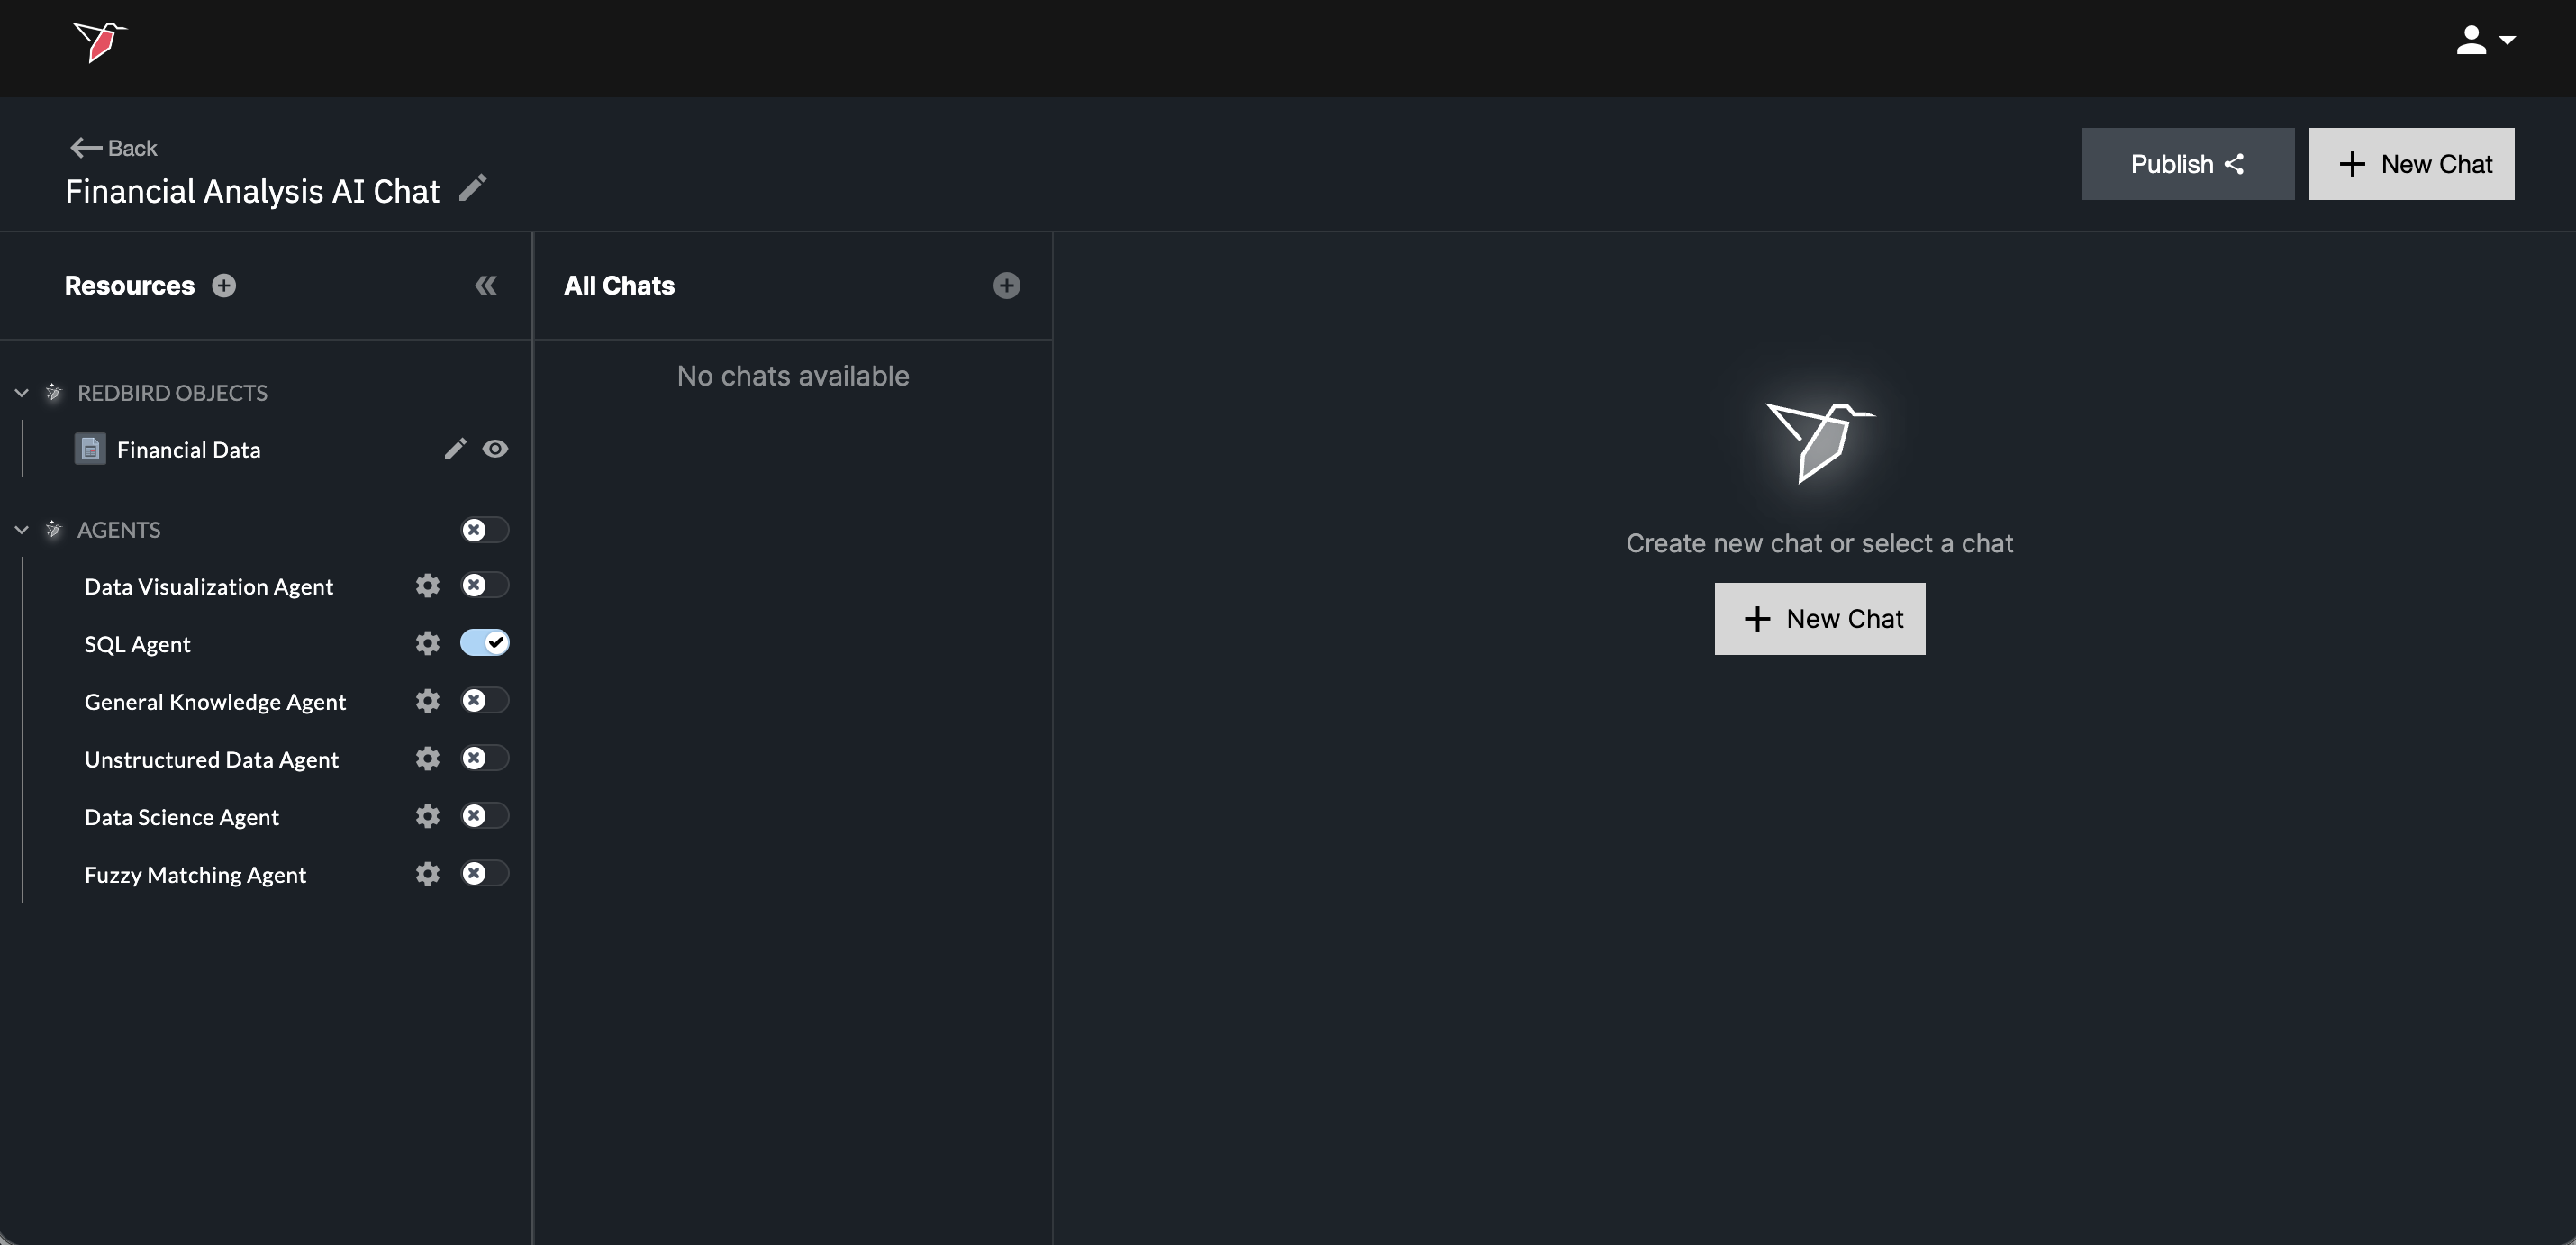Edit the Financial Data object

coord(455,449)
